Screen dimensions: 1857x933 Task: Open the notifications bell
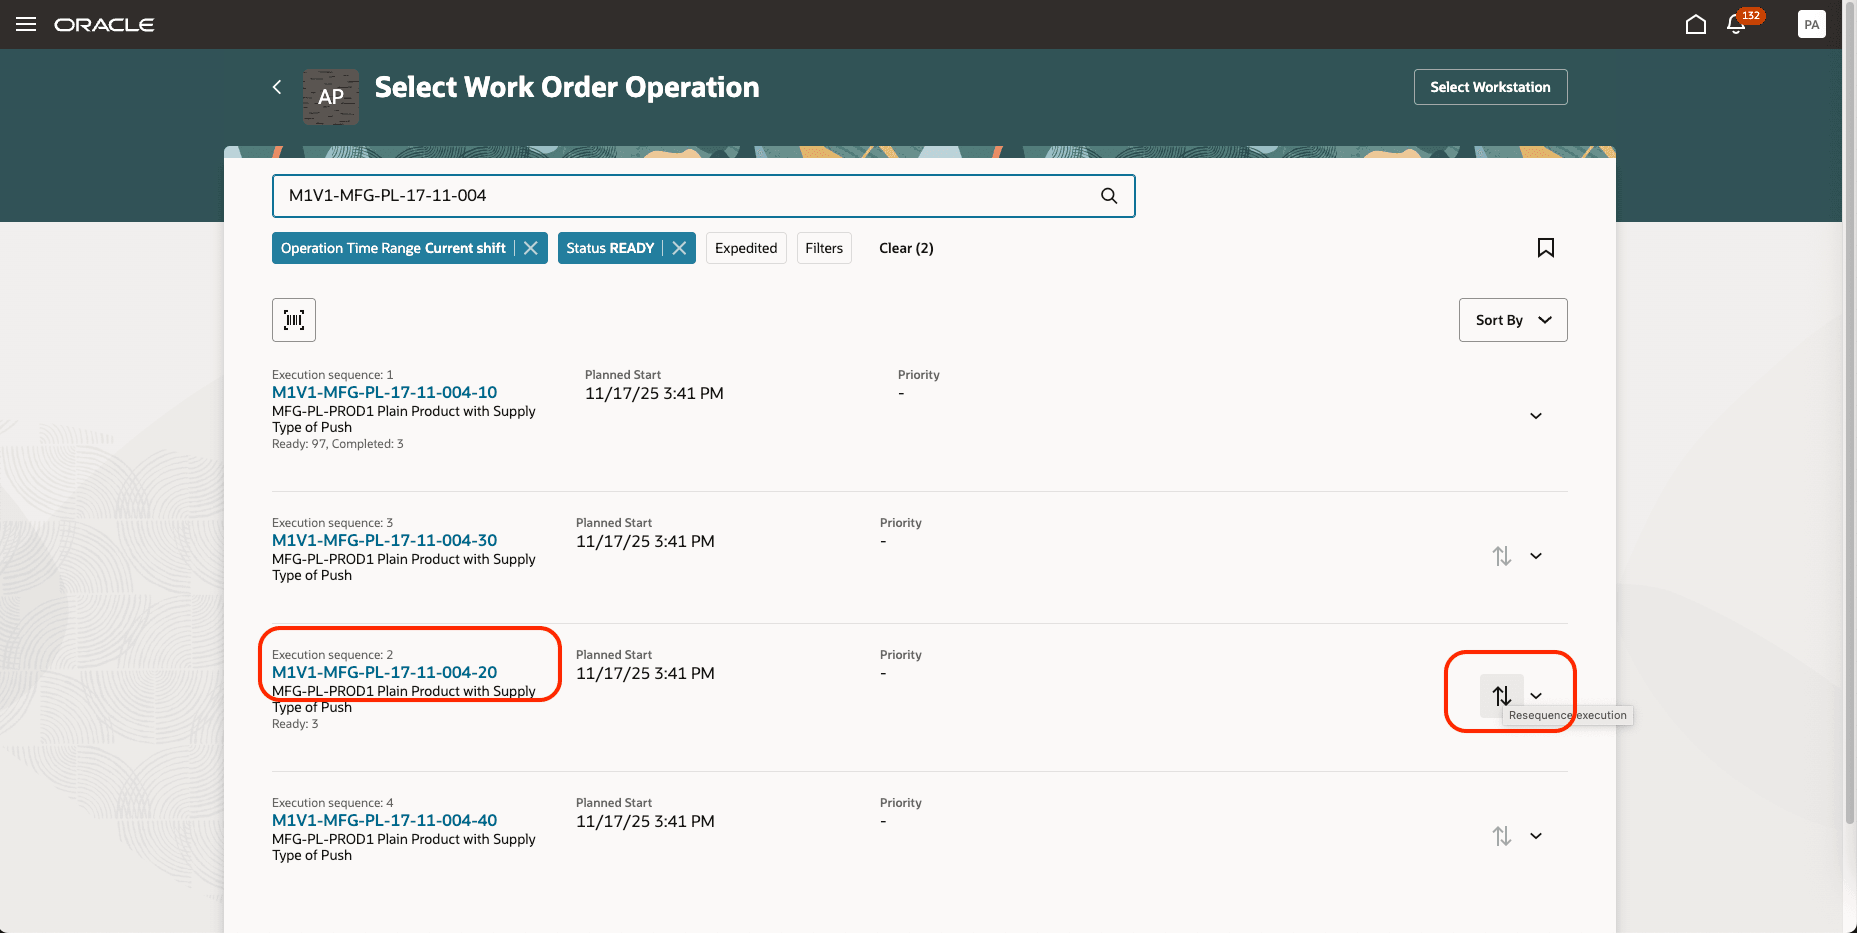coord(1735,23)
